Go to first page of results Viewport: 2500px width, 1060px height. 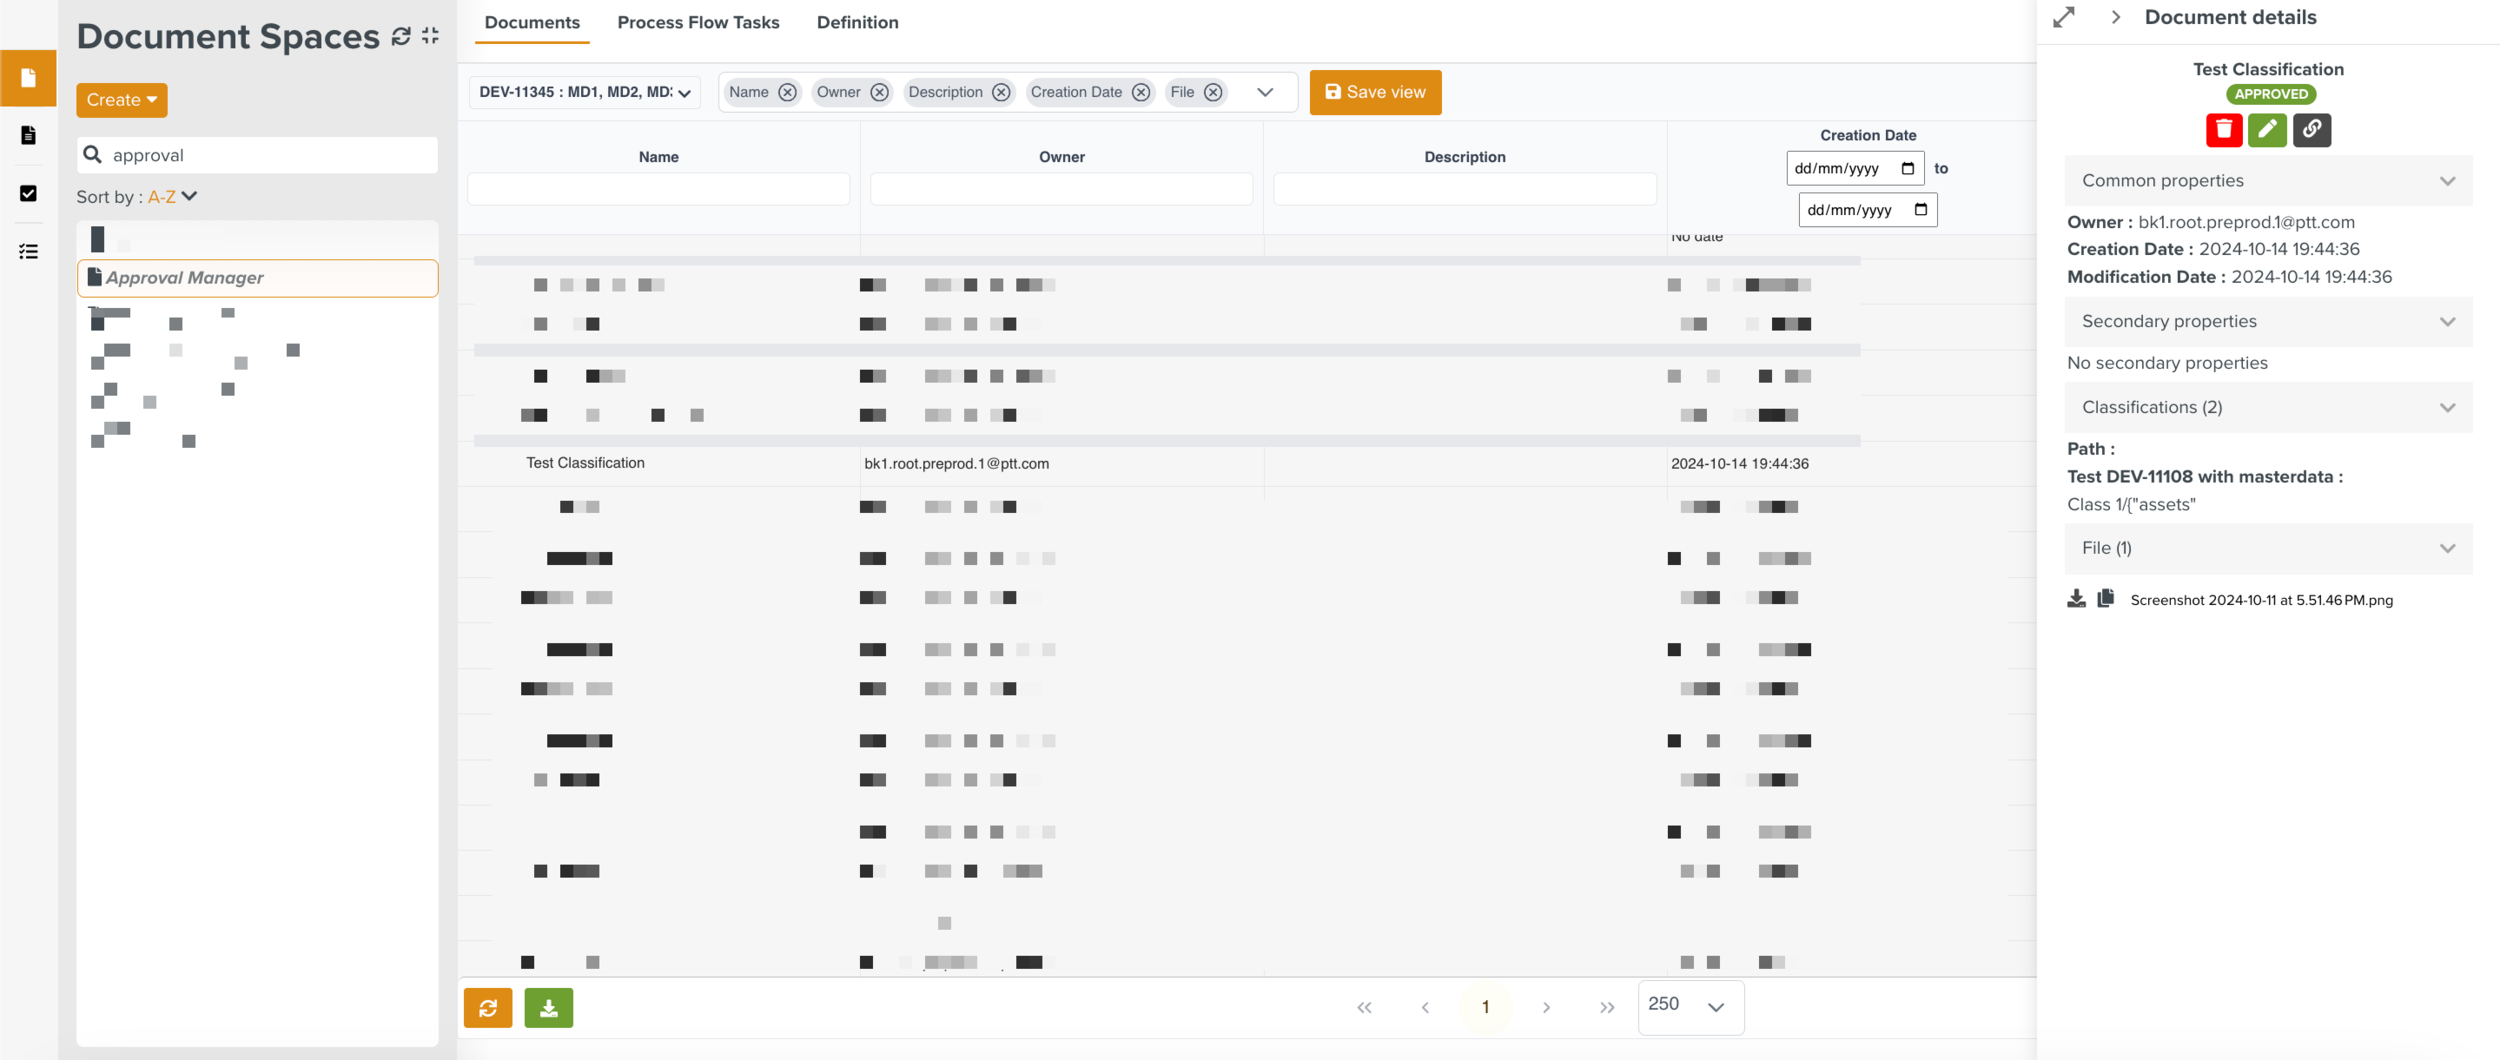[x=1365, y=1008]
